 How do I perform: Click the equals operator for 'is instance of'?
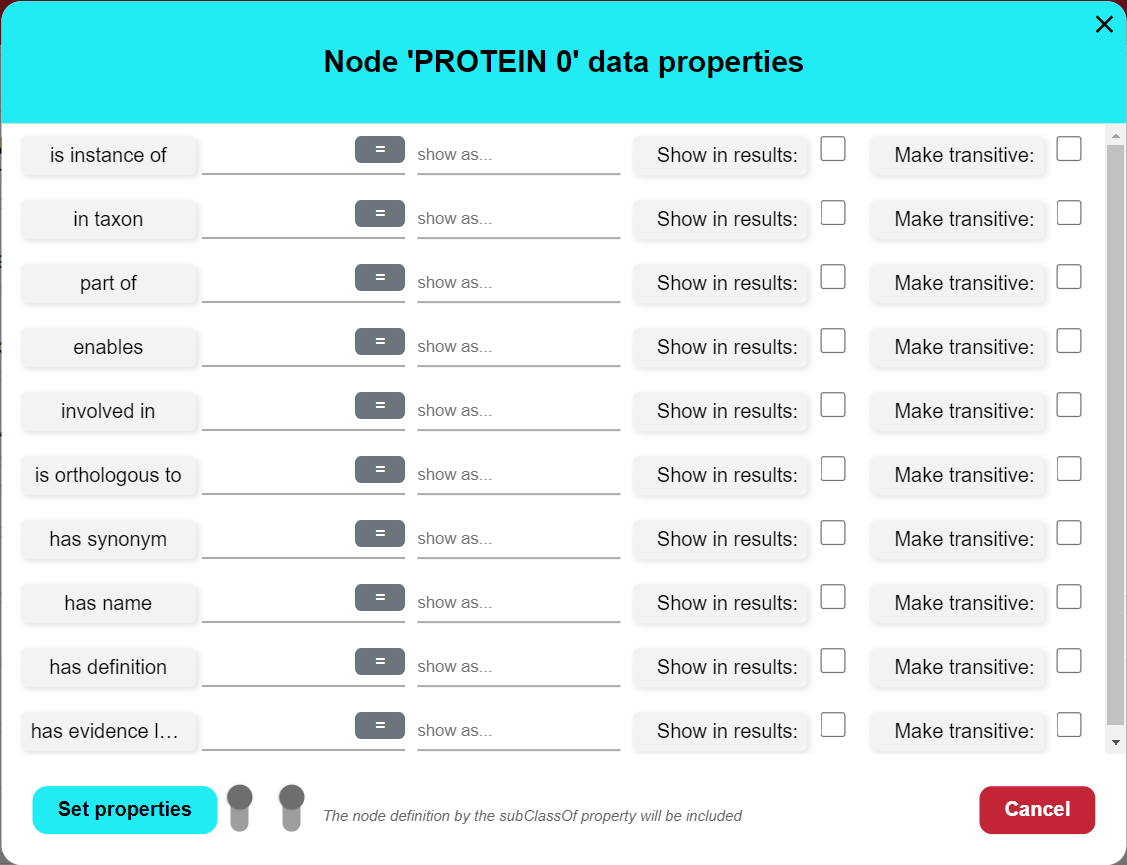click(x=380, y=149)
